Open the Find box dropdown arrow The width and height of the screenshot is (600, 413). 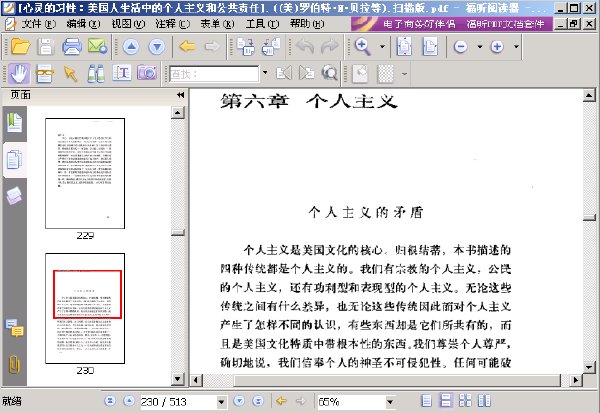pos(265,73)
